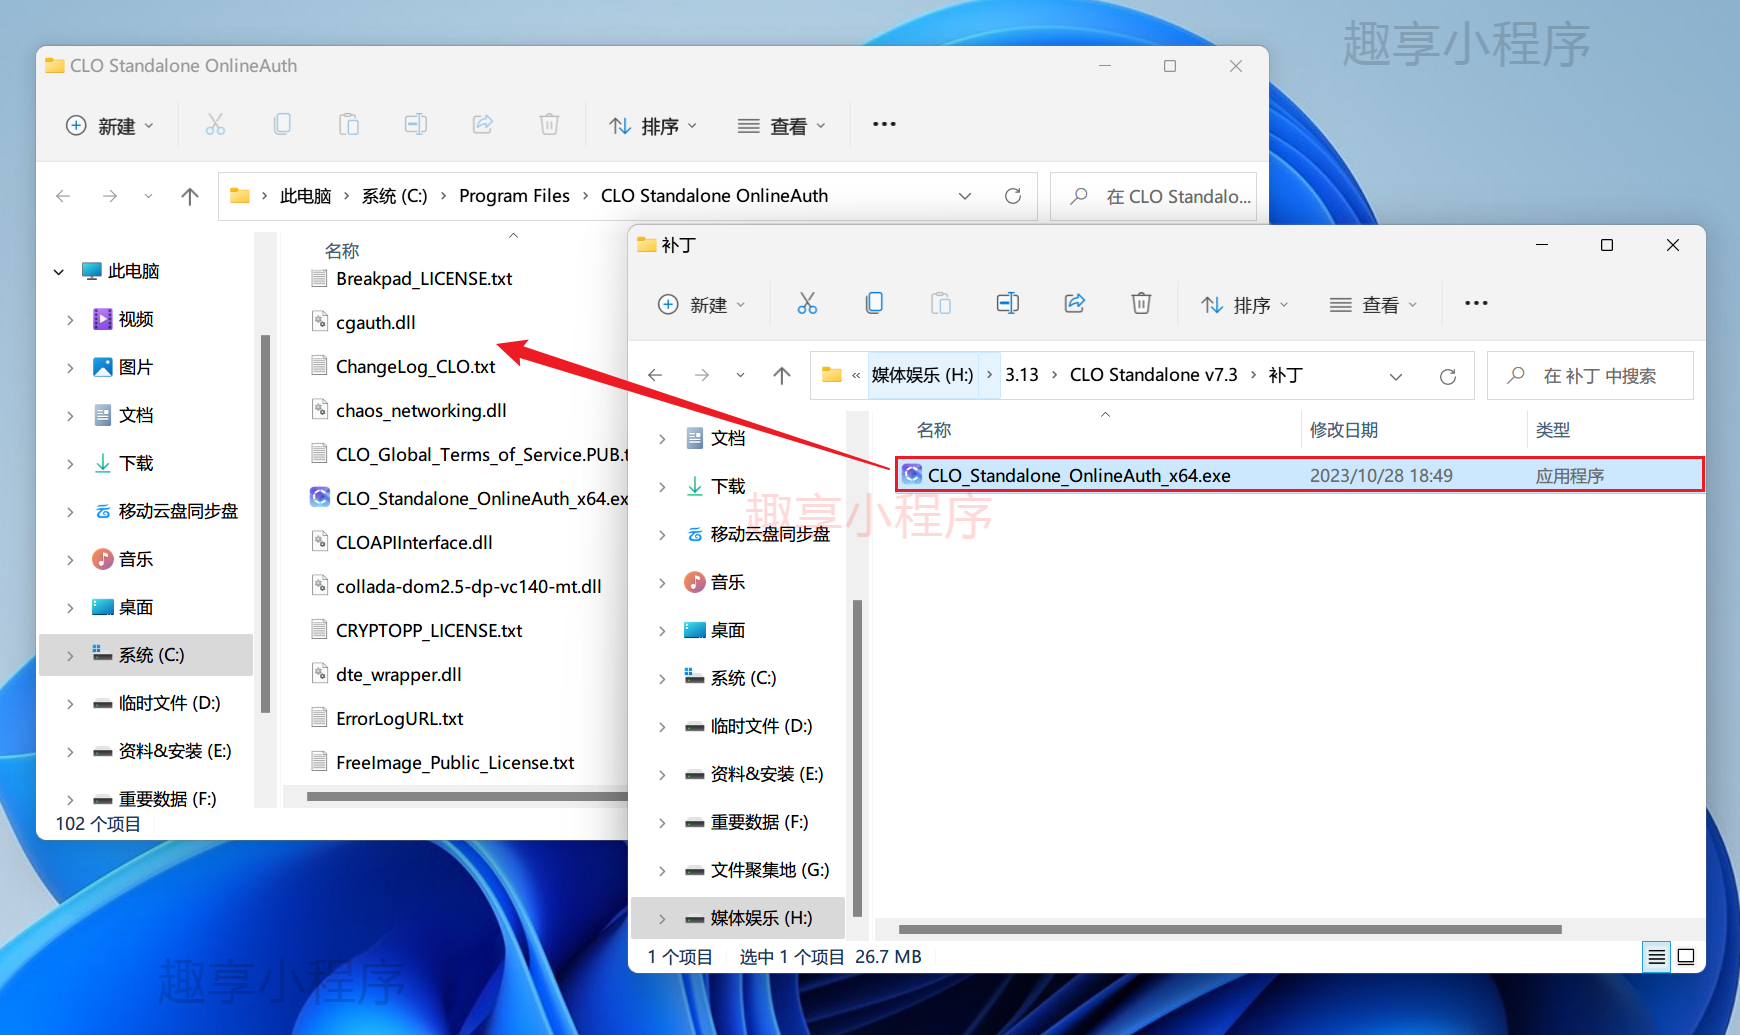Go back in CLO Standalone OnlineAuth window

point(63,196)
